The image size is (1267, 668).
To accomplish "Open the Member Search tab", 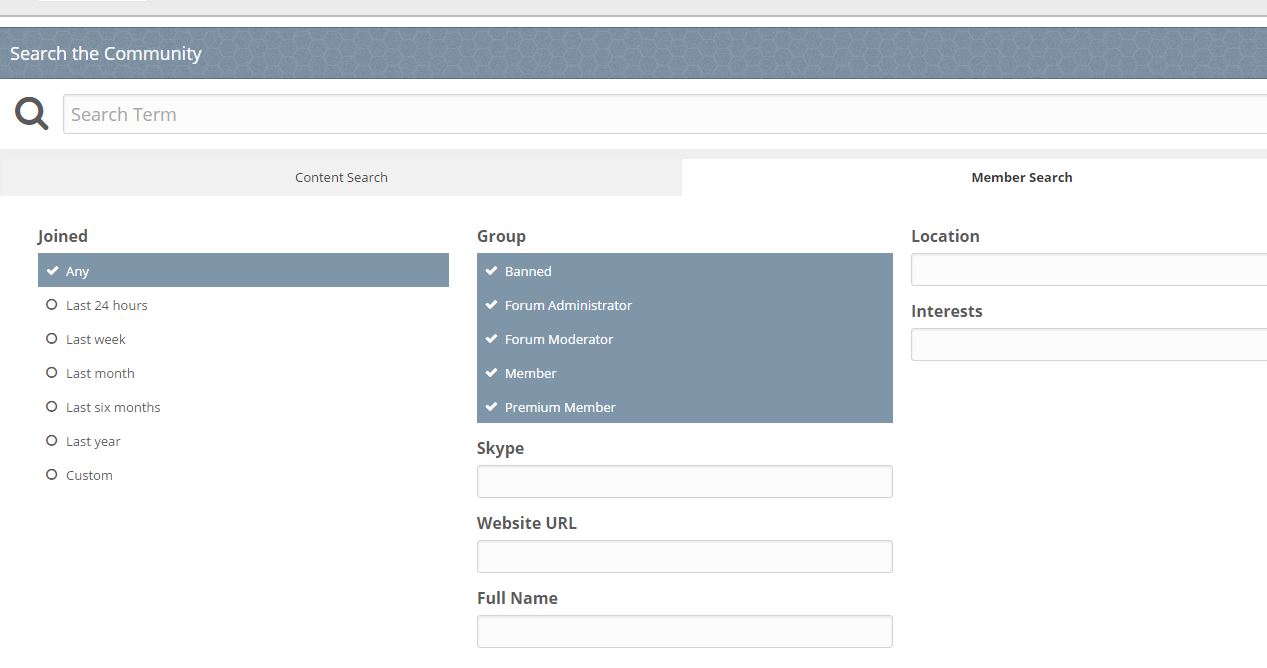I will (x=974, y=177).
